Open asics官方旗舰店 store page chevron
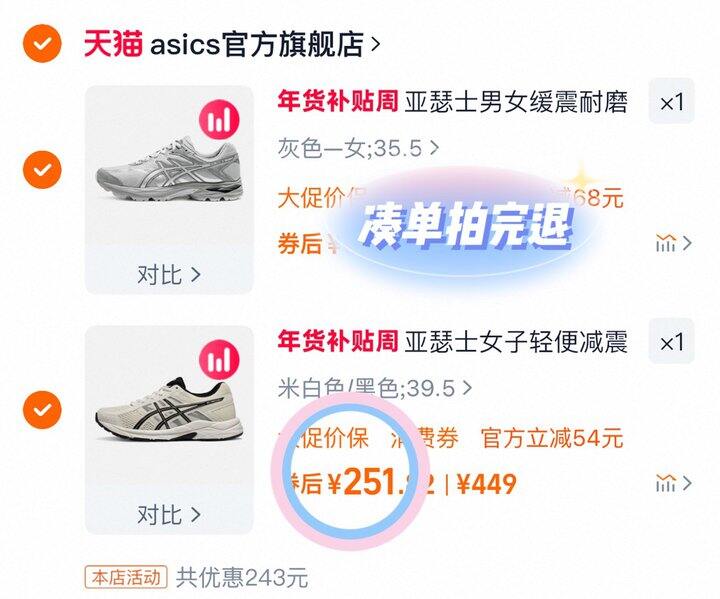The width and height of the screenshot is (720, 599). click(375, 44)
